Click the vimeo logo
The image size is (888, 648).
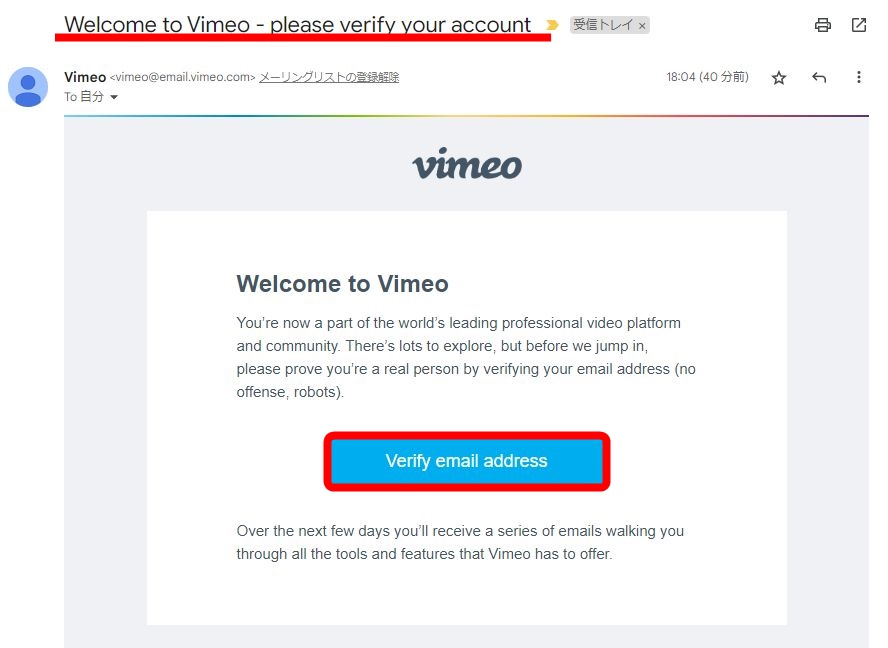tap(467, 164)
